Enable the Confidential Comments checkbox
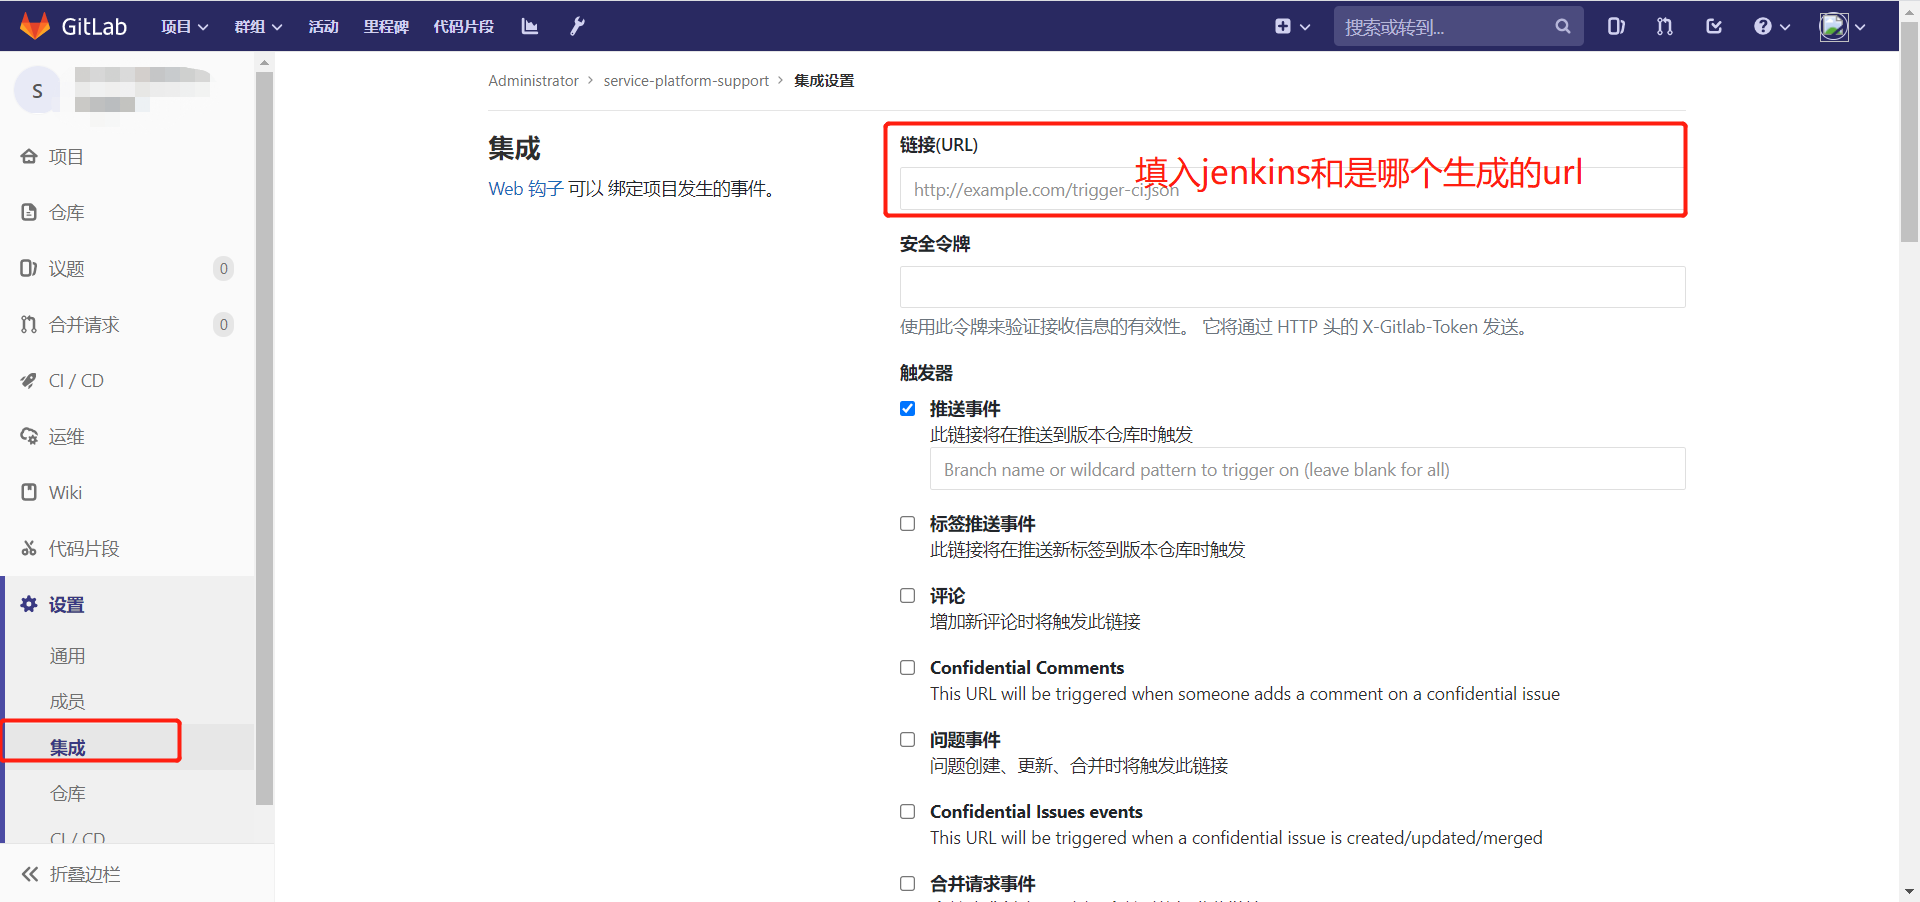The image size is (1920, 902). pos(907,667)
